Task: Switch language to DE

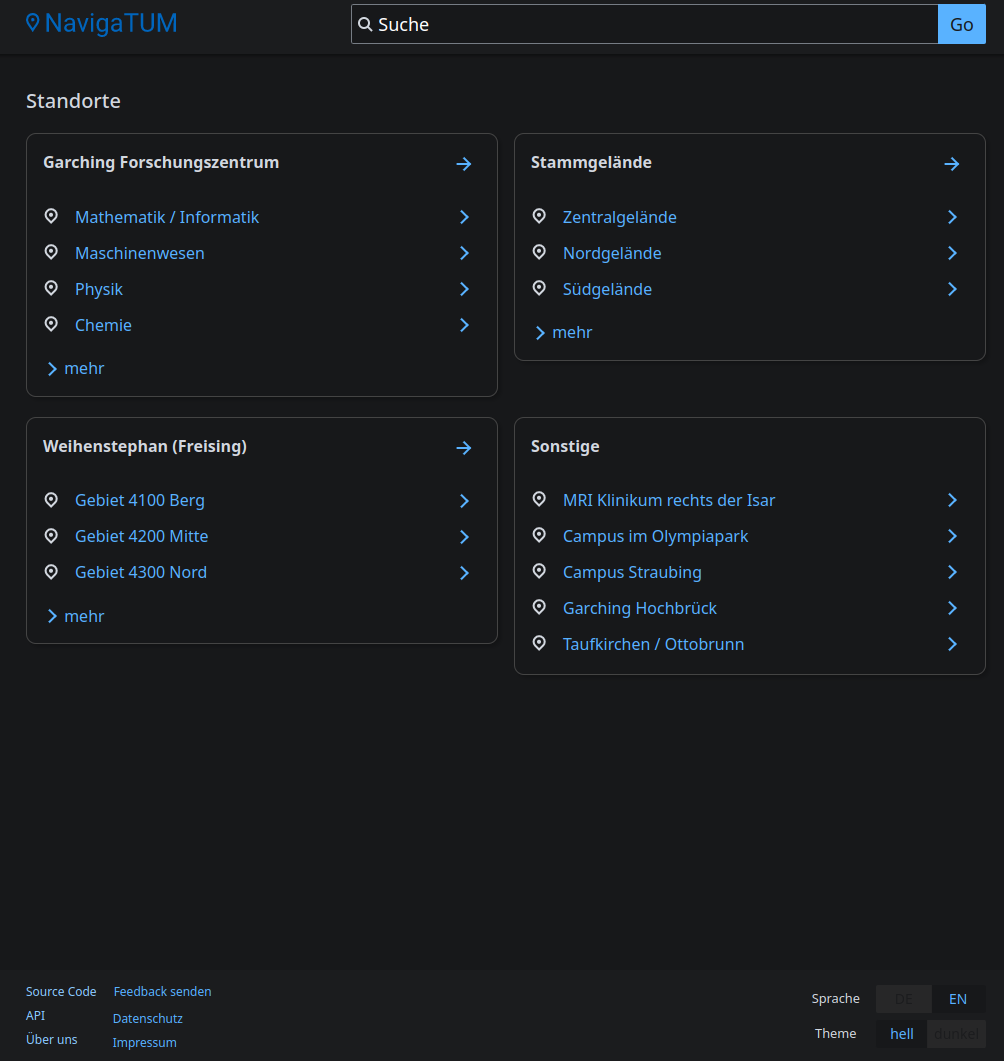Action: [x=903, y=999]
